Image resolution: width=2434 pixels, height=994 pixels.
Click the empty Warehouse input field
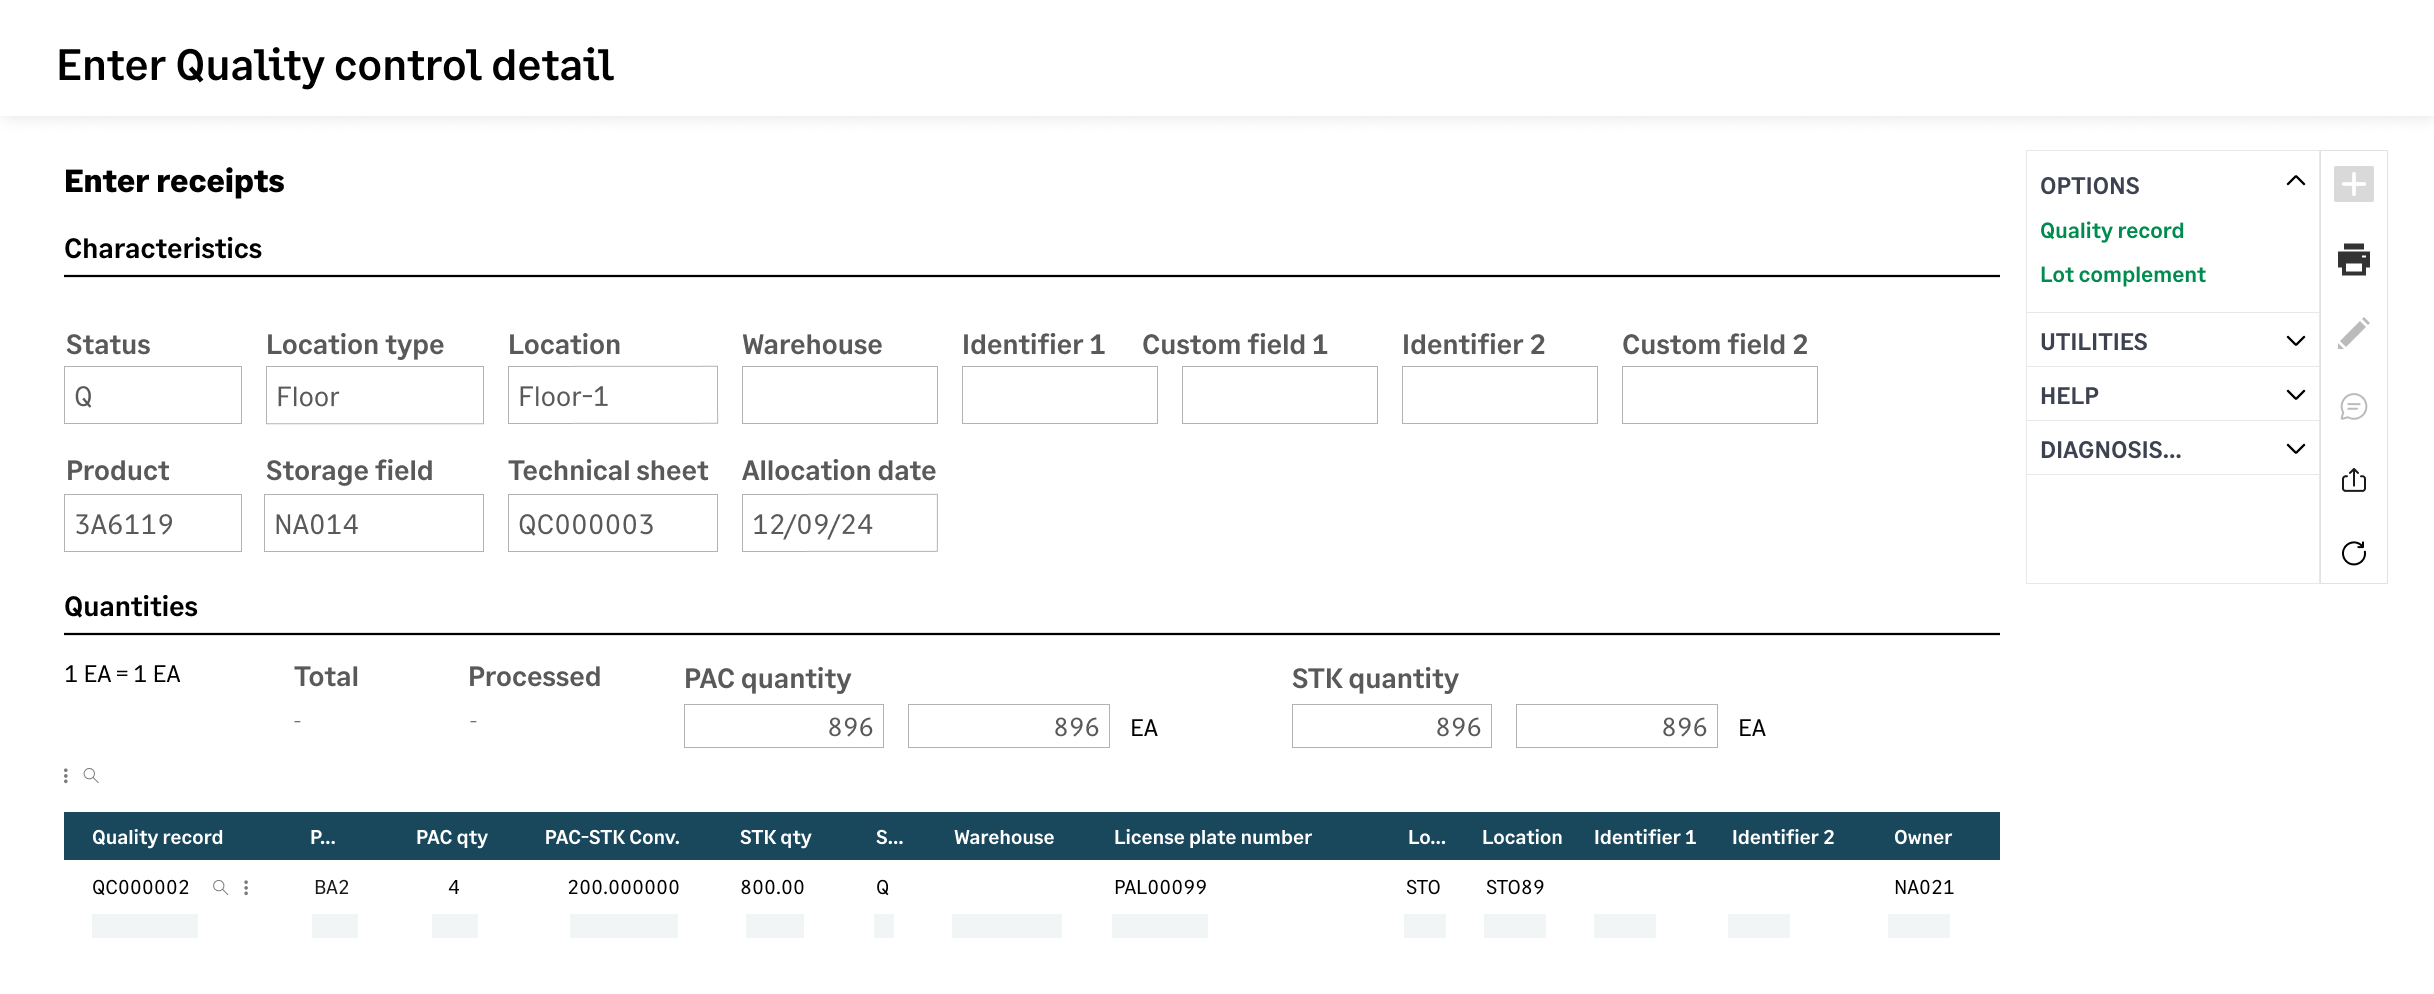(839, 395)
